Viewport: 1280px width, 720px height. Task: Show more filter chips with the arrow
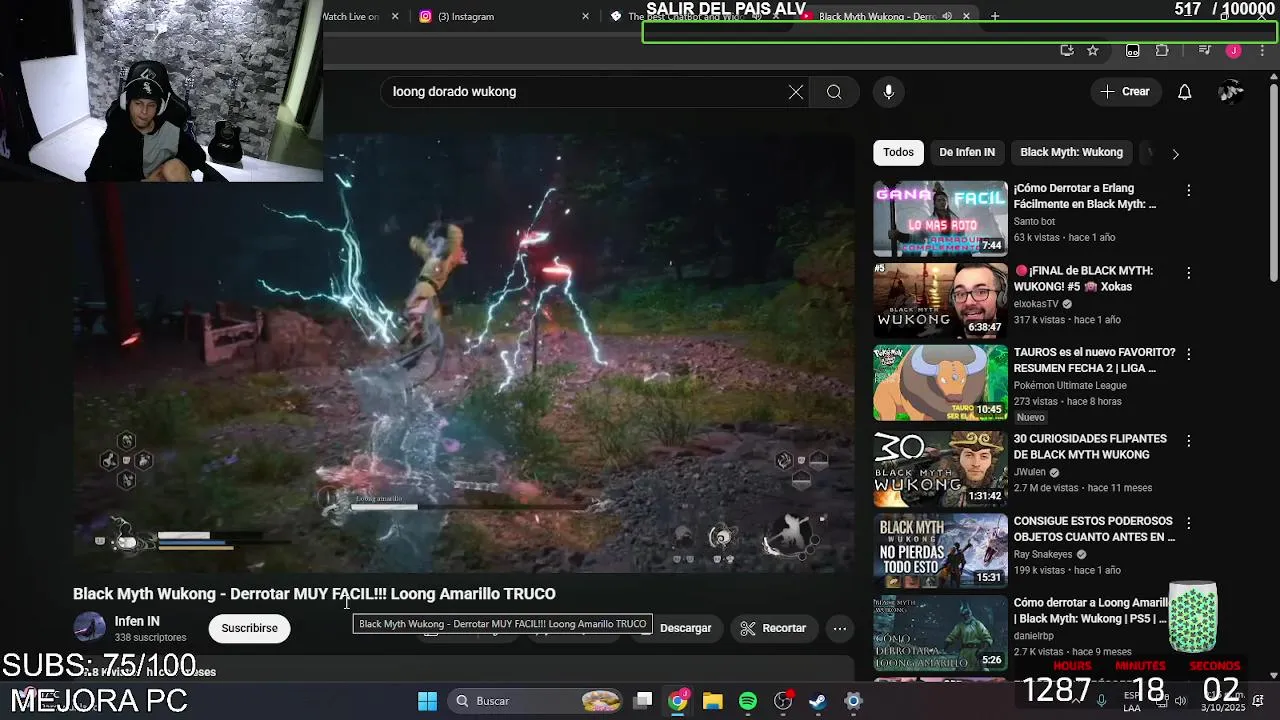(1175, 153)
